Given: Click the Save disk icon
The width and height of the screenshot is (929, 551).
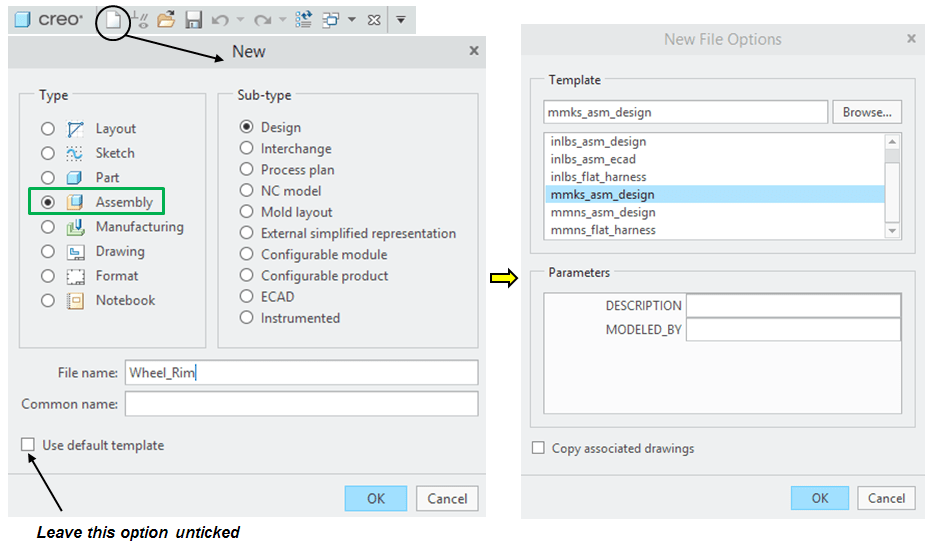Looking at the screenshot, I should (193, 19).
